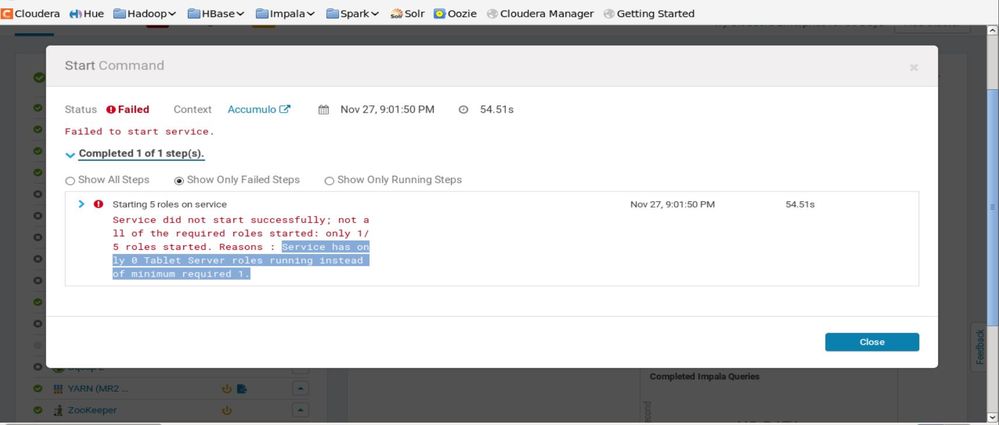Screen dimensions: 999x425
Task: Open the Solr bookmark
Action: pos(407,13)
